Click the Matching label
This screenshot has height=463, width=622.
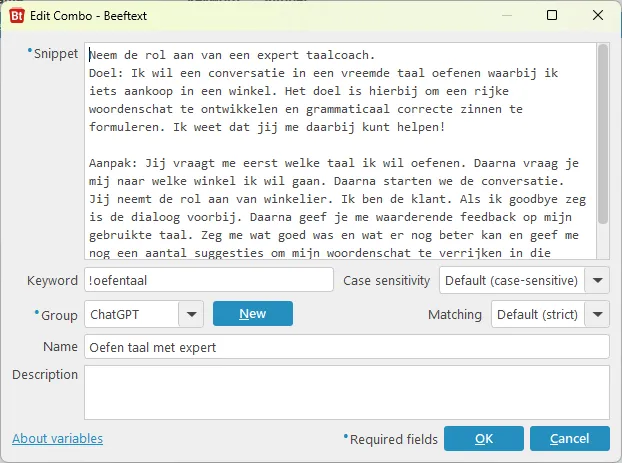(x=455, y=315)
